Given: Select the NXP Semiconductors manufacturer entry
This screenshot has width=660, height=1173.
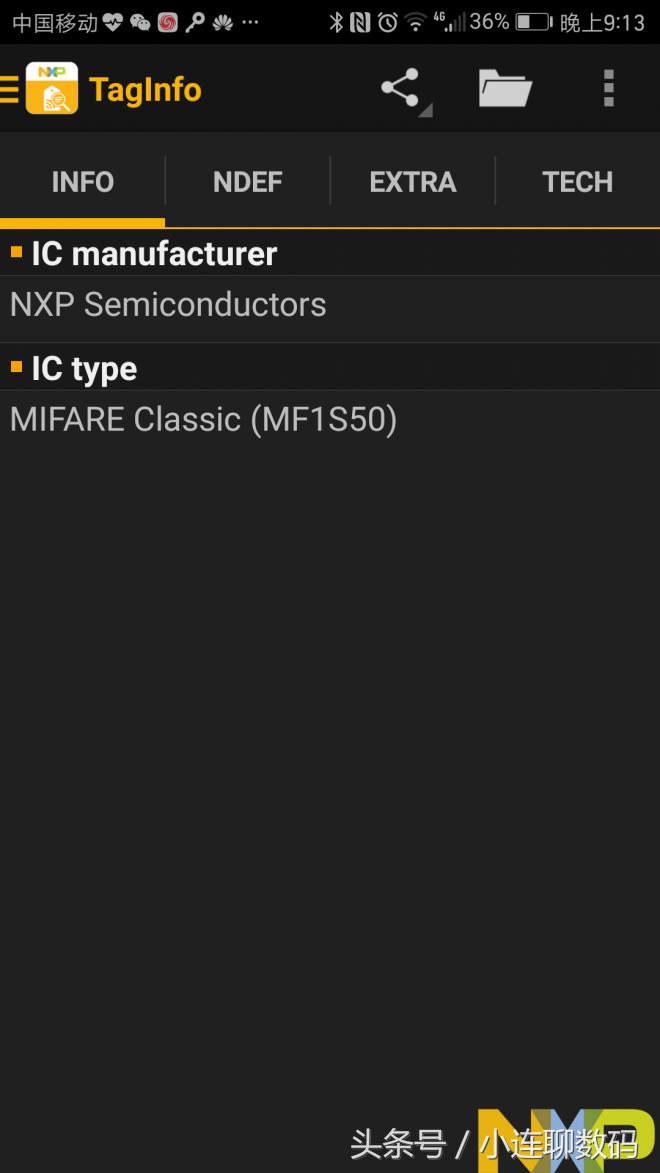Looking at the screenshot, I should 167,305.
